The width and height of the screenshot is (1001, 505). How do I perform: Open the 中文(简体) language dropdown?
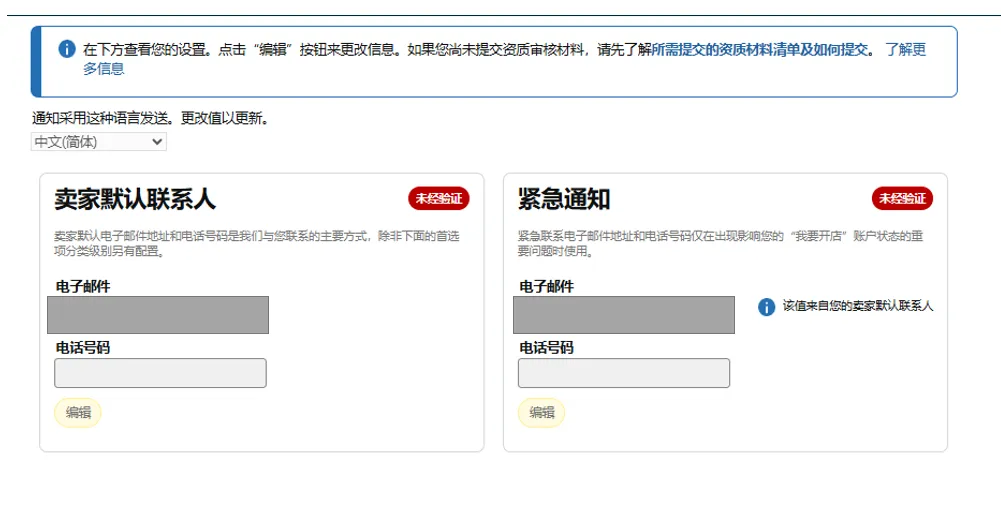point(99,142)
